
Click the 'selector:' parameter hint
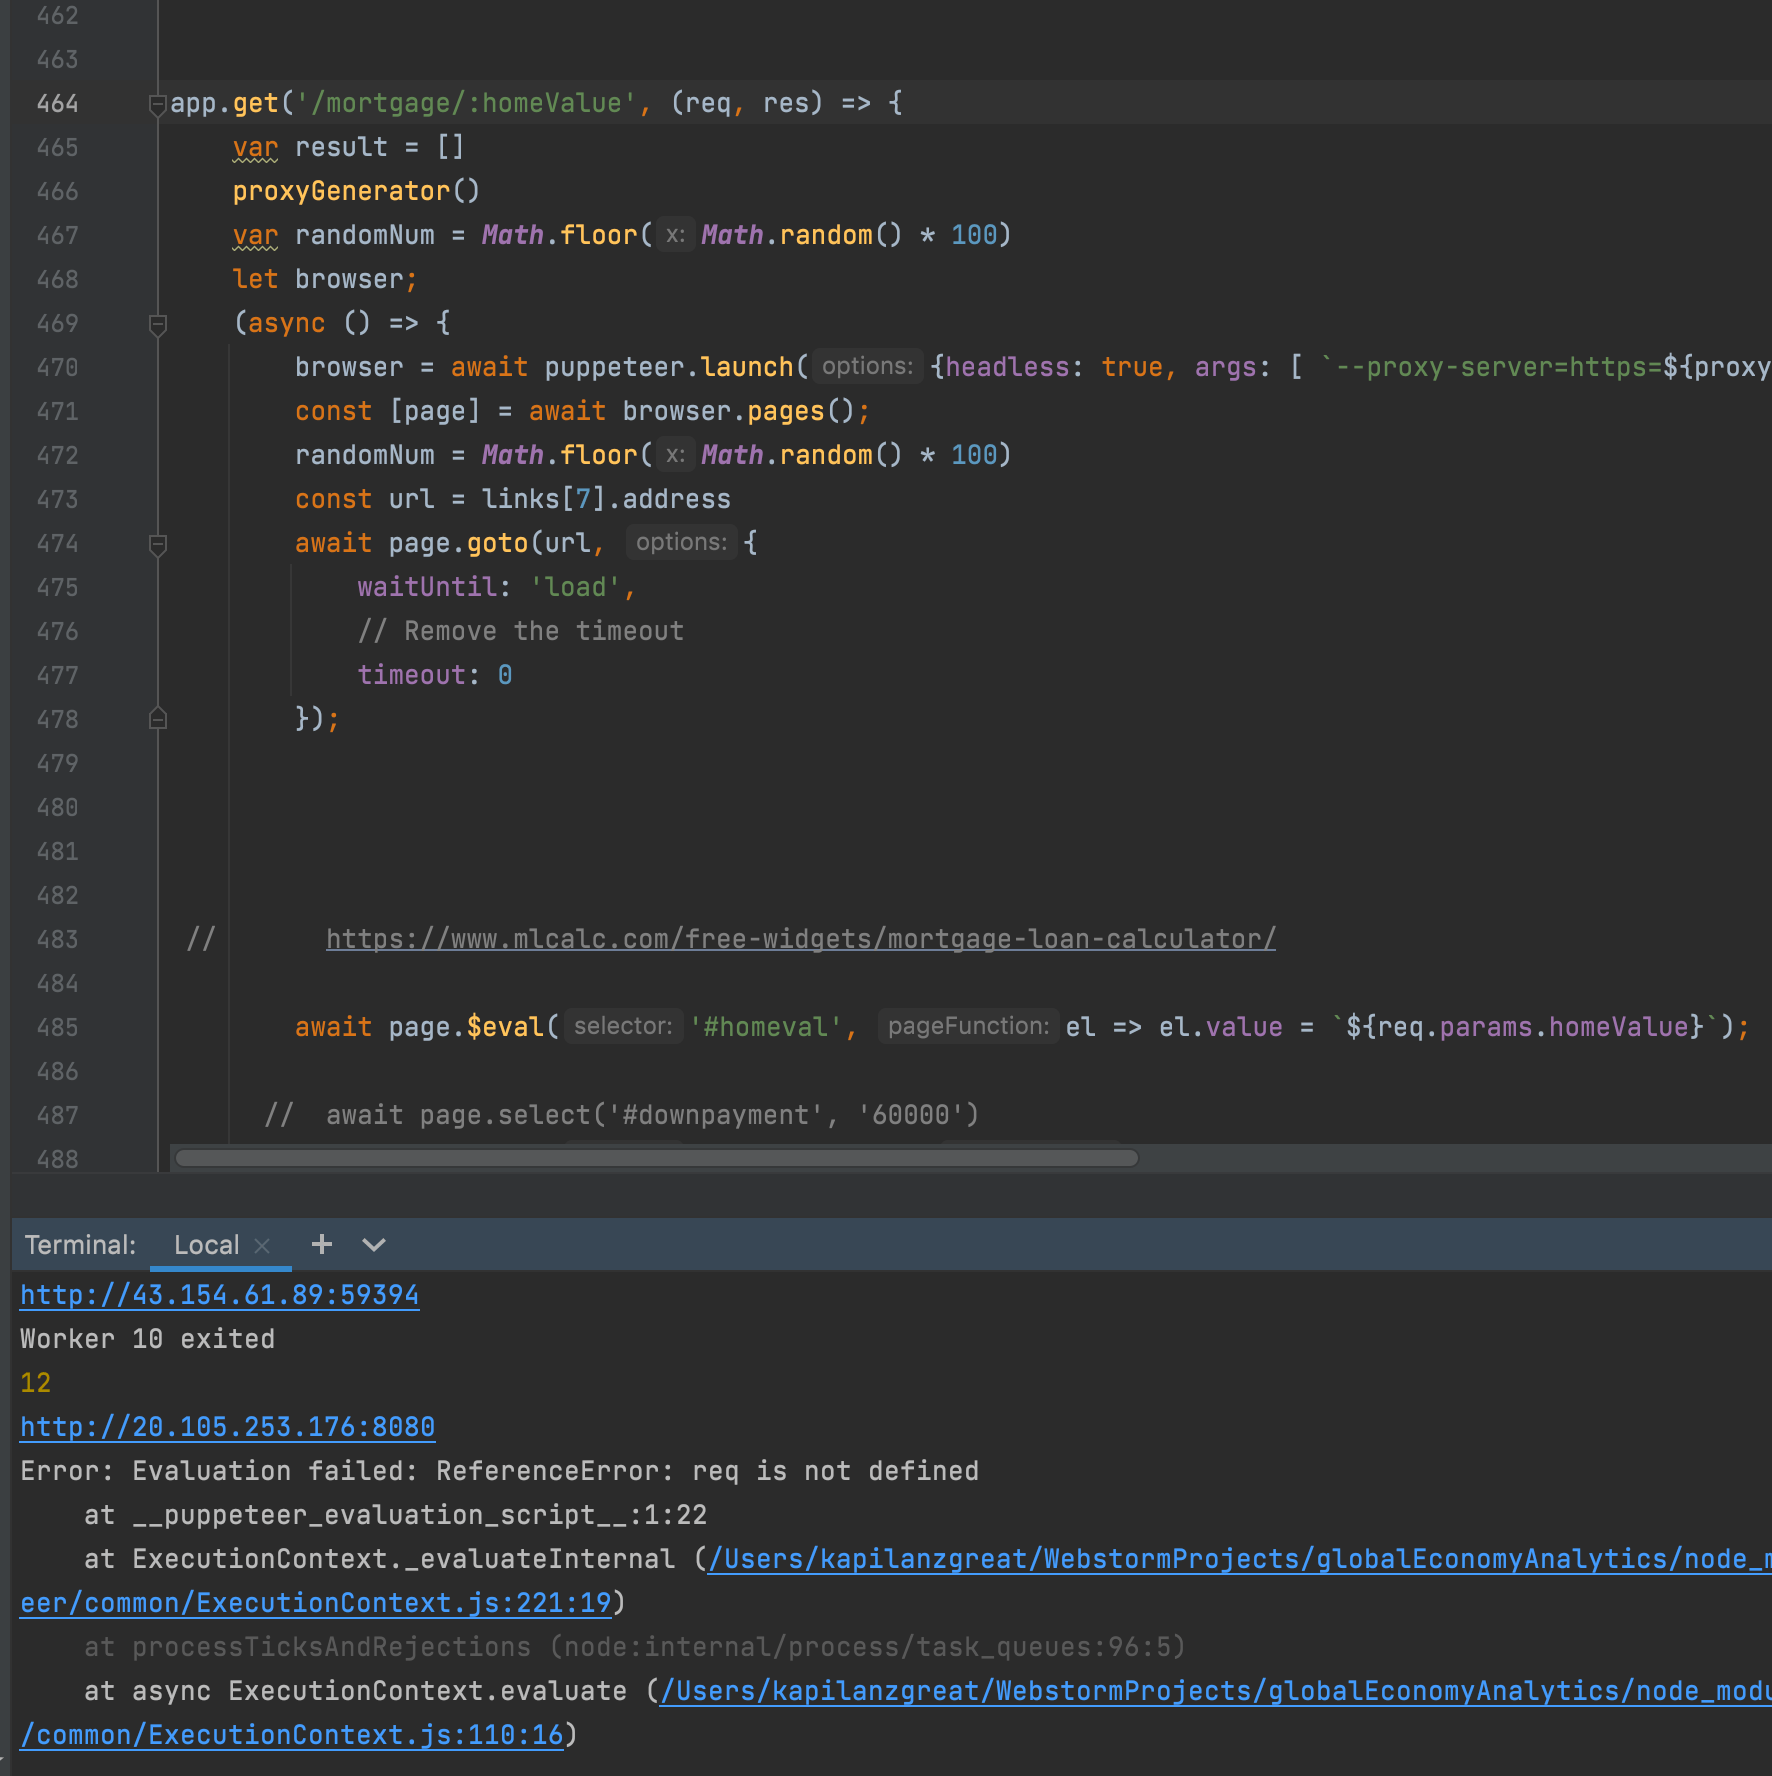click(623, 1026)
